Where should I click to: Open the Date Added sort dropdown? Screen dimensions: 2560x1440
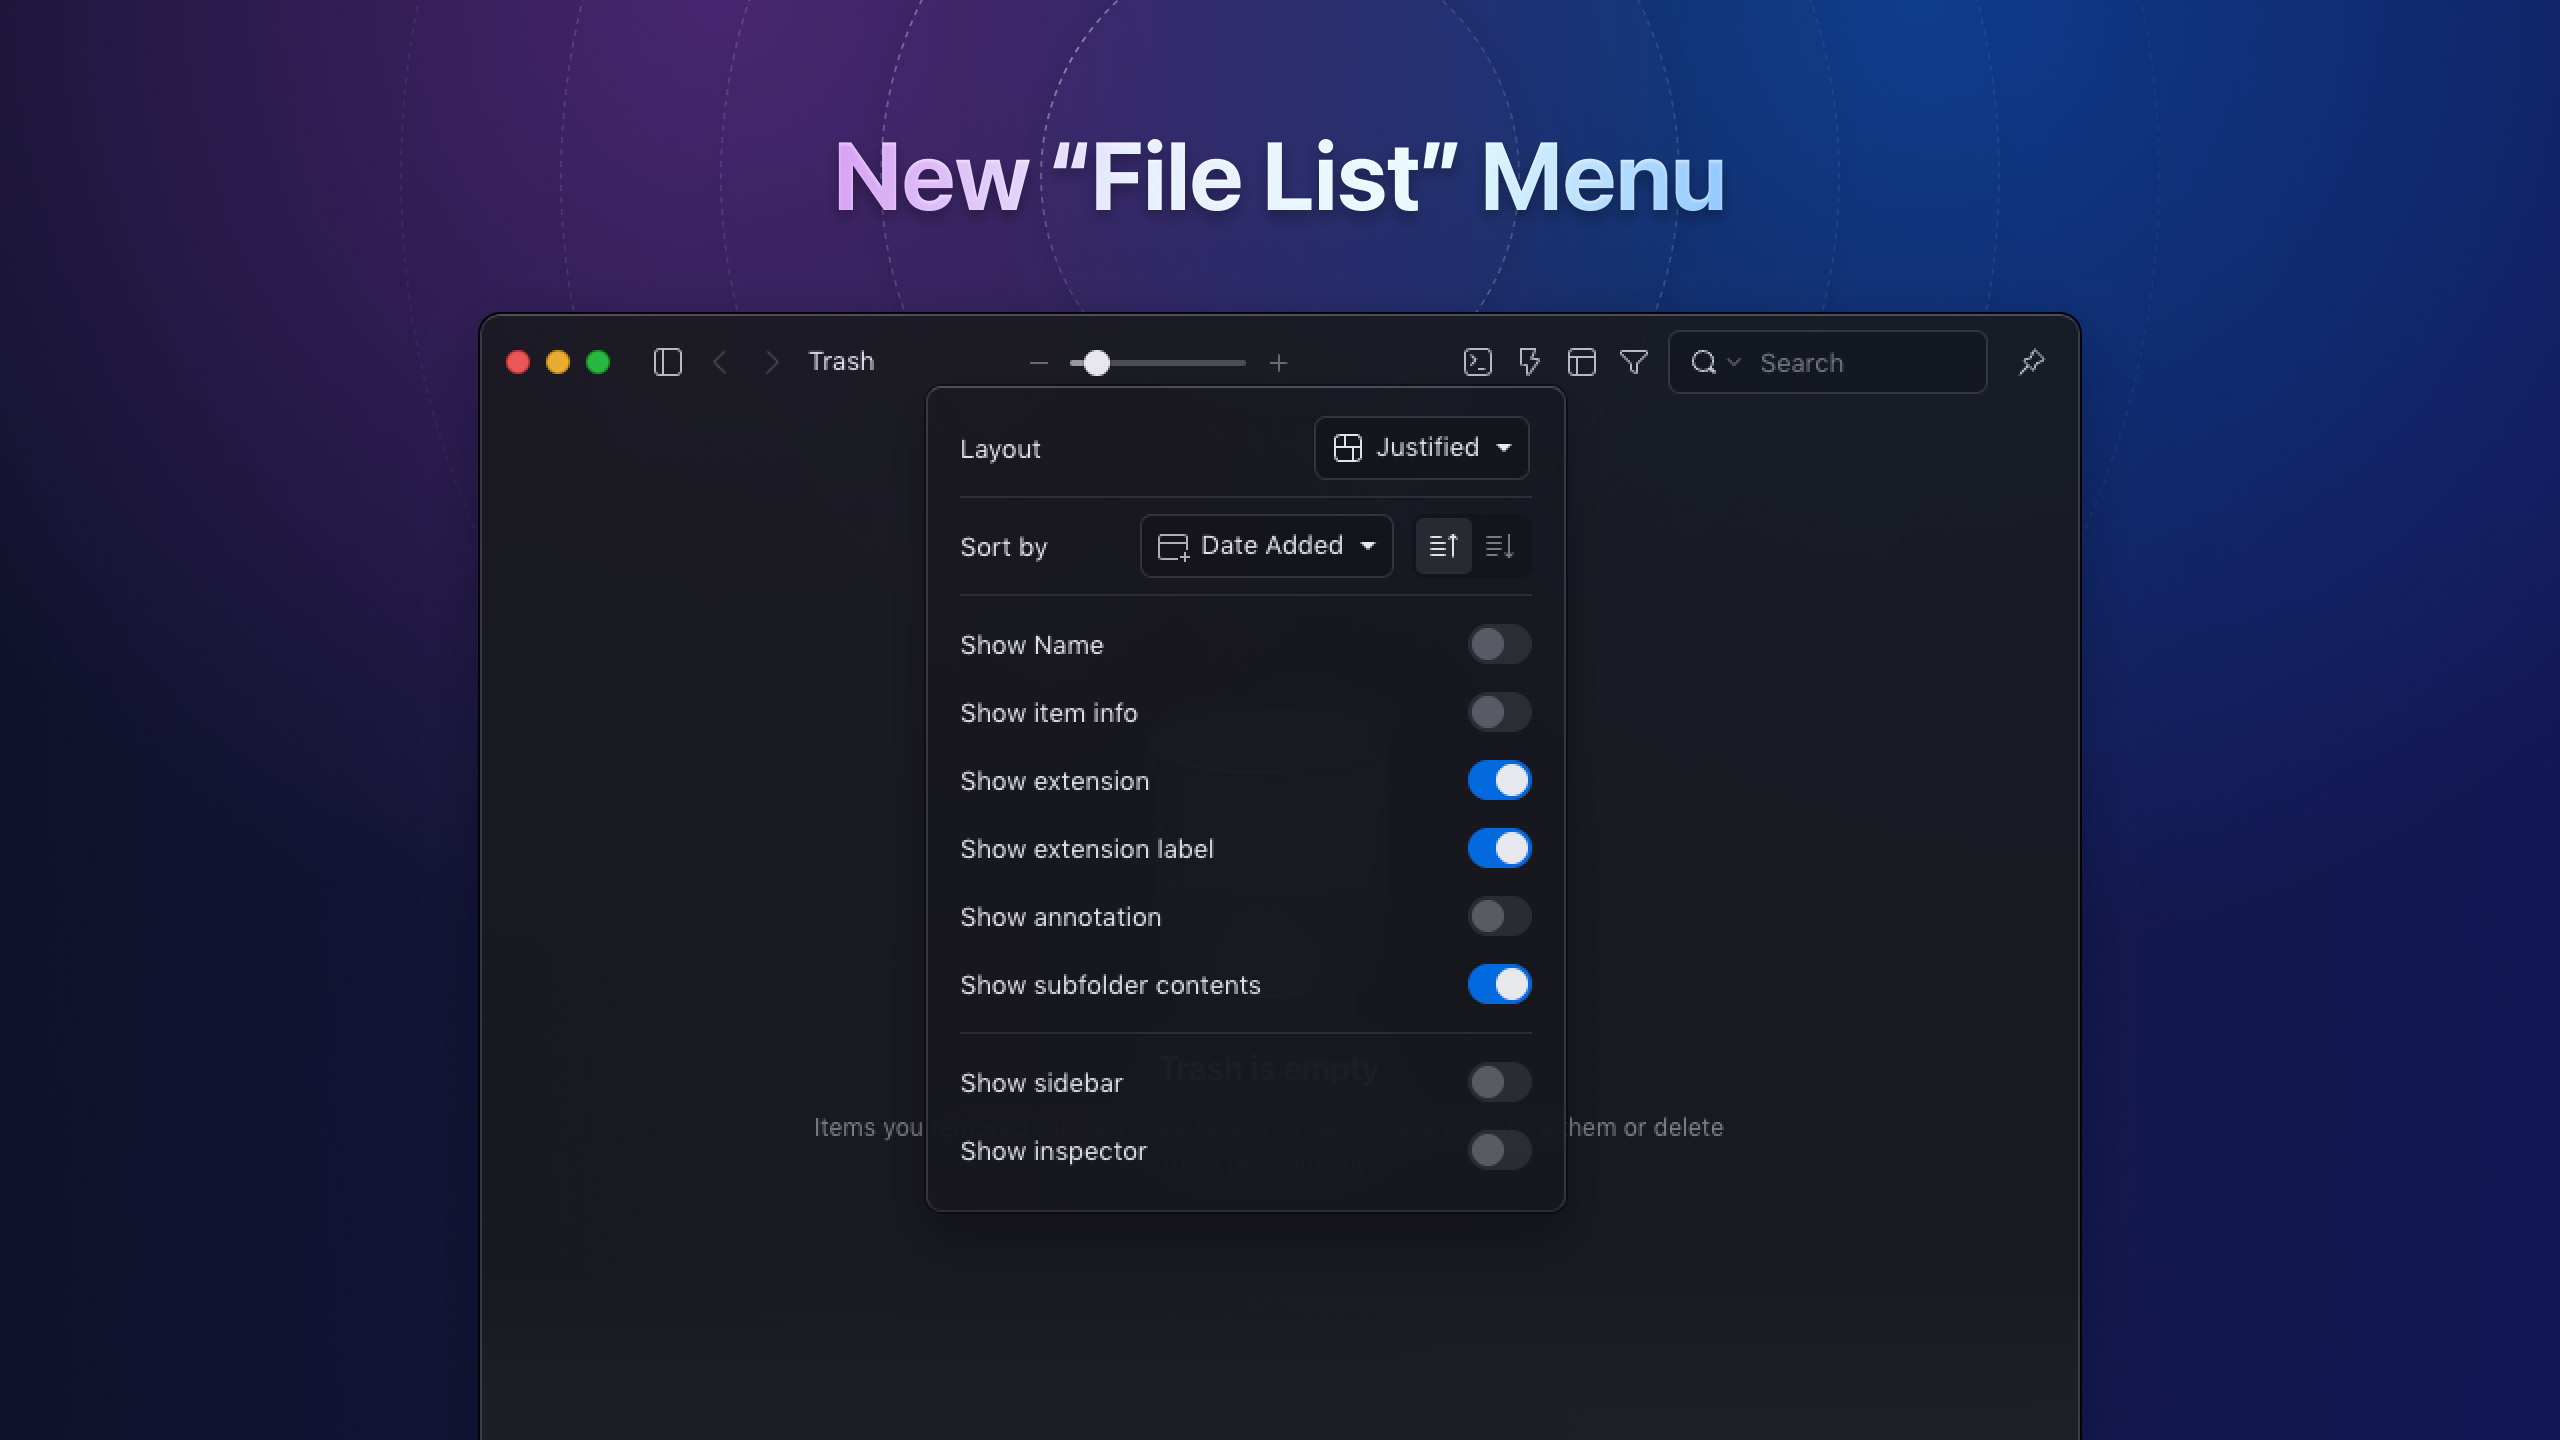1266,546
